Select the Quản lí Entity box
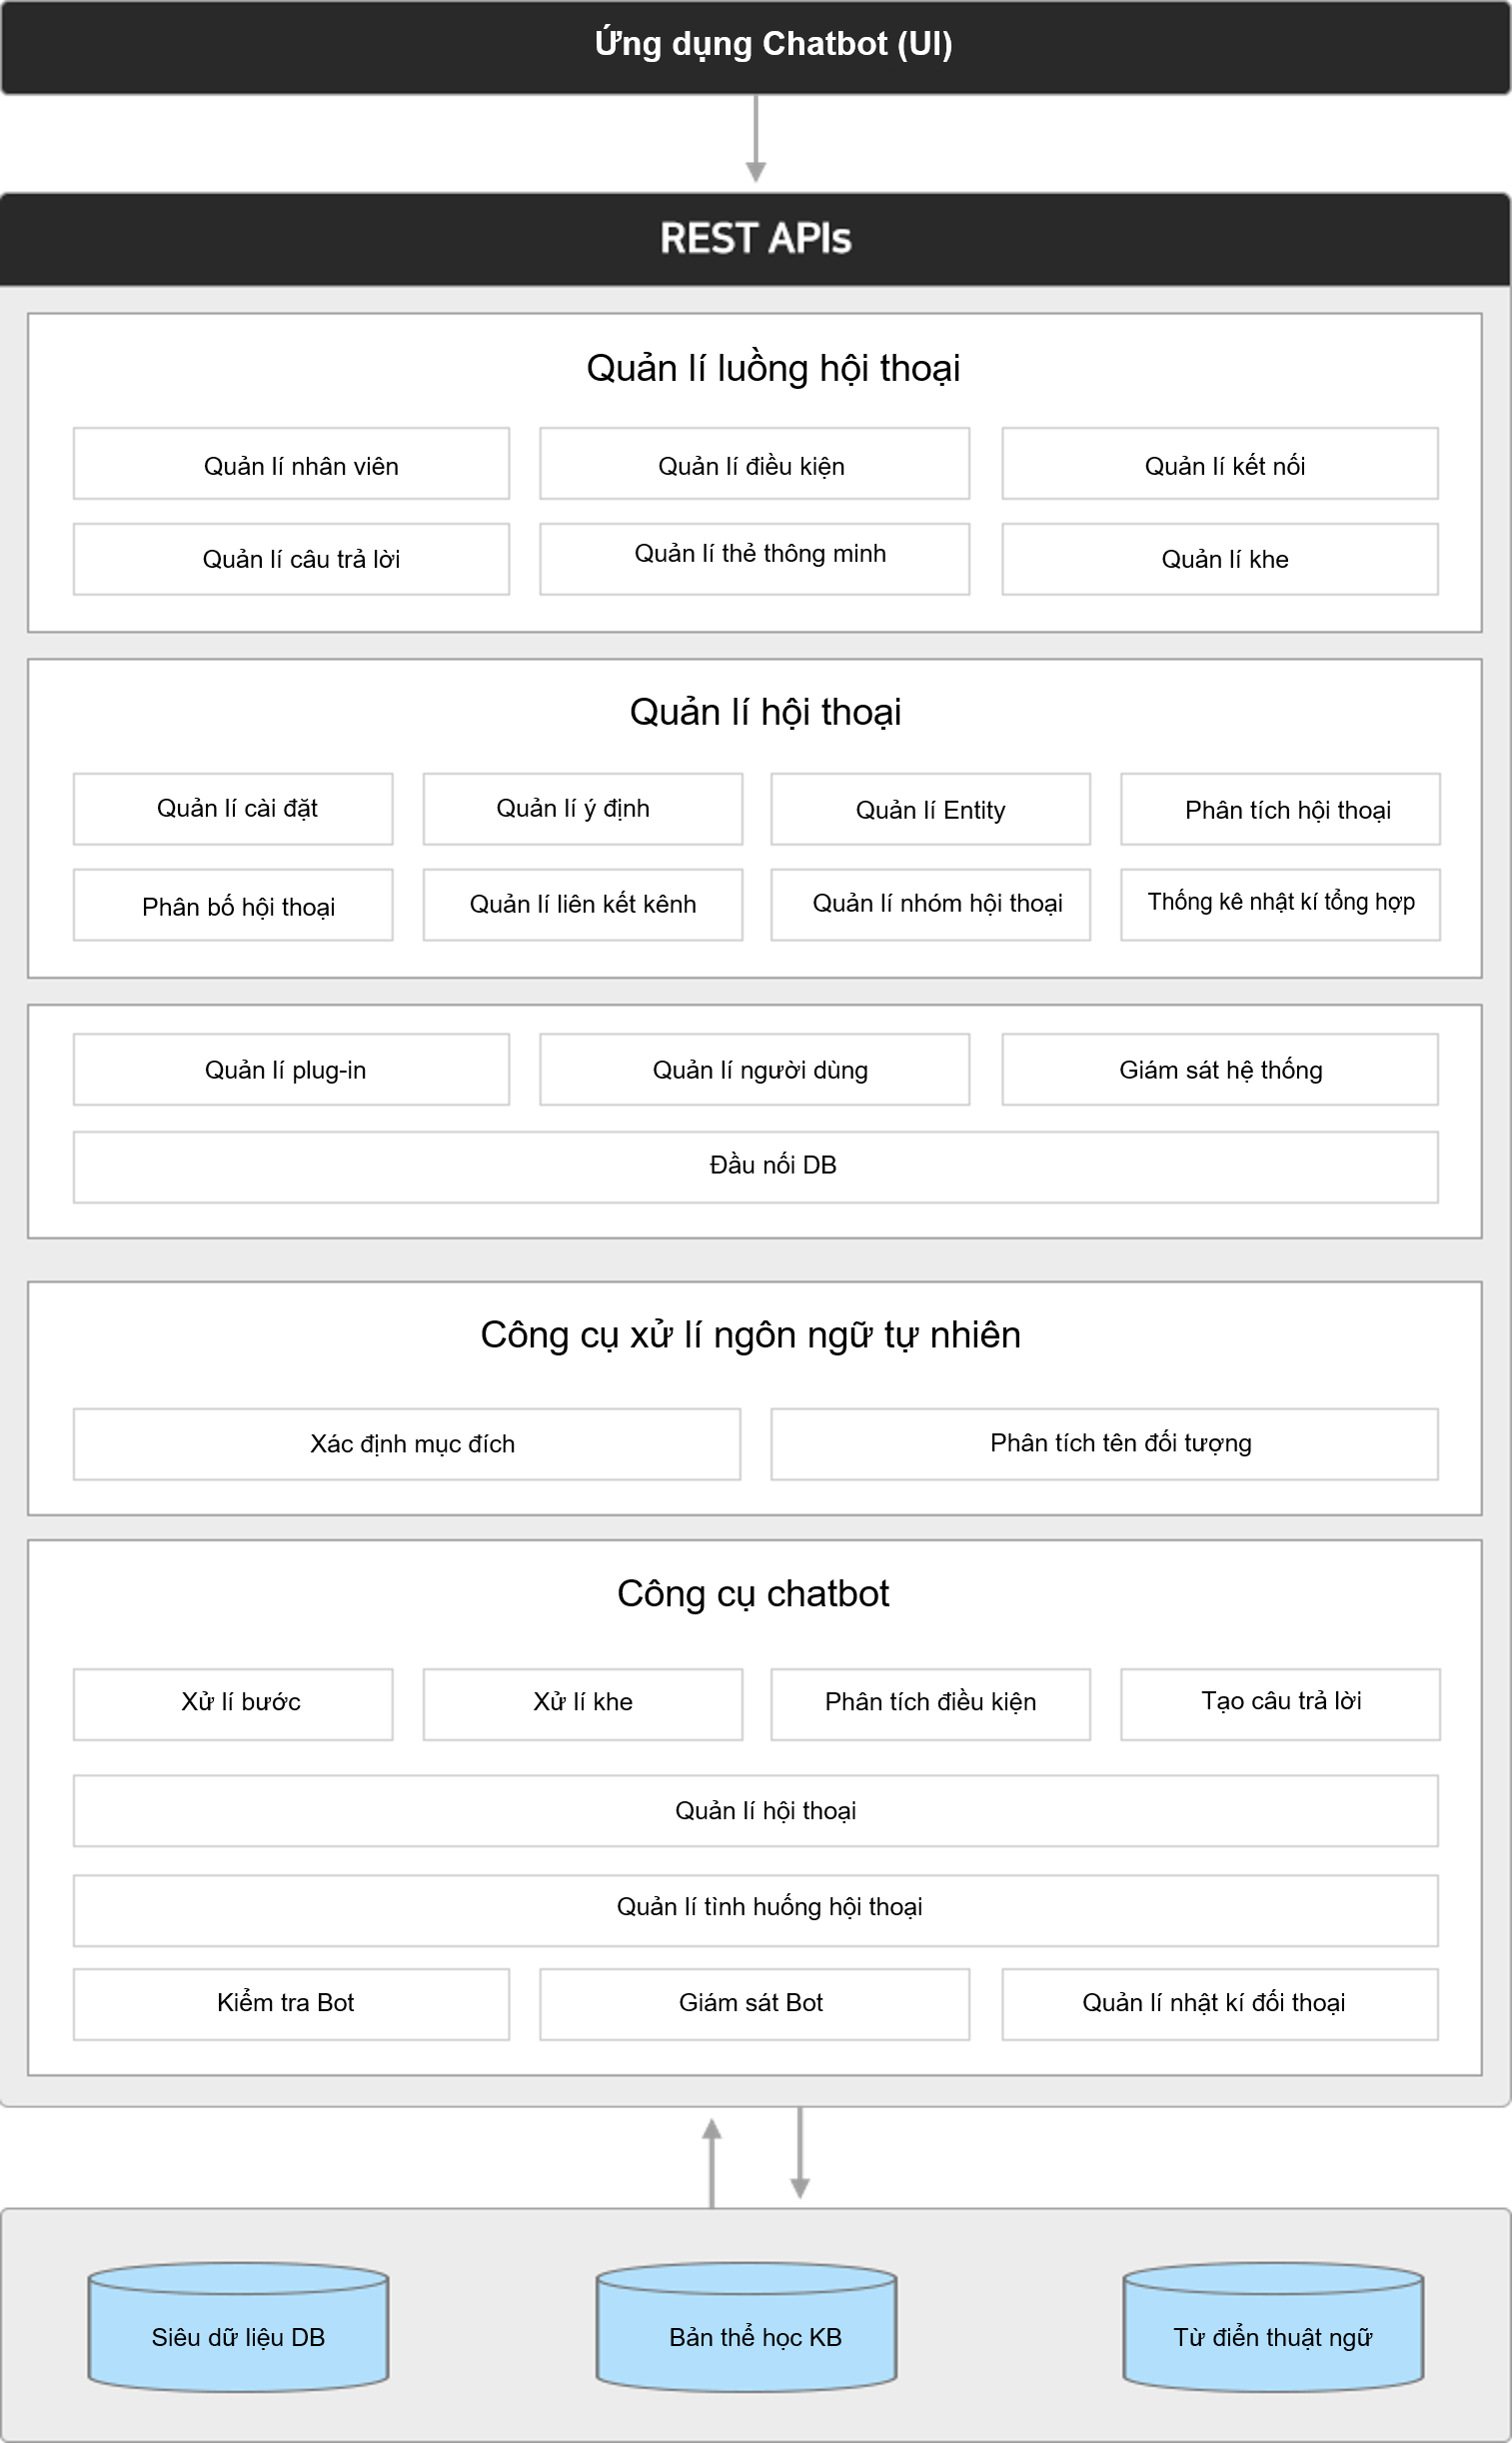The height and width of the screenshot is (2443, 1512). tap(930, 809)
